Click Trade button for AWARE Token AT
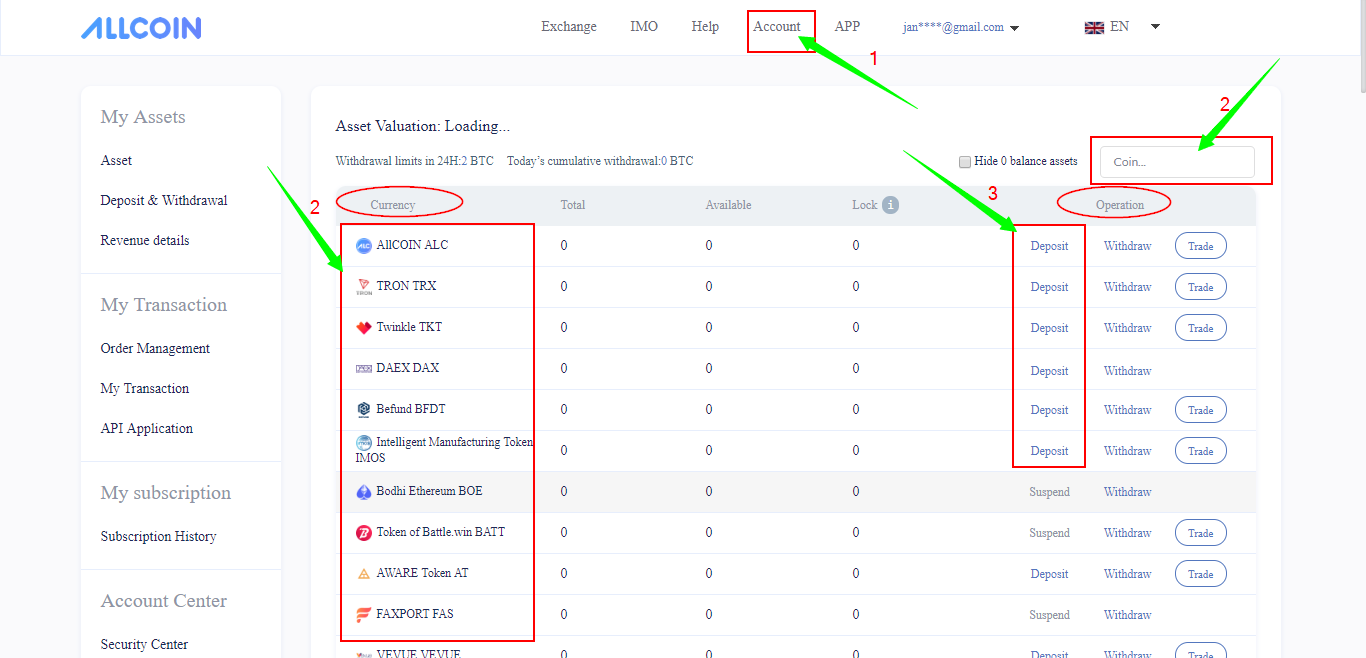This screenshot has width=1366, height=658. point(1200,574)
